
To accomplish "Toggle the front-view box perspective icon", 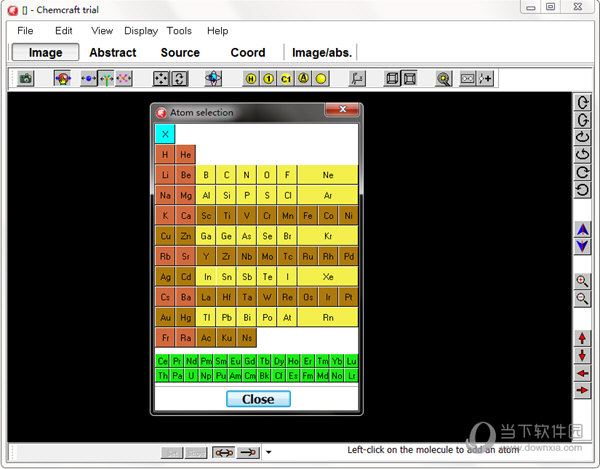I will click(x=409, y=79).
